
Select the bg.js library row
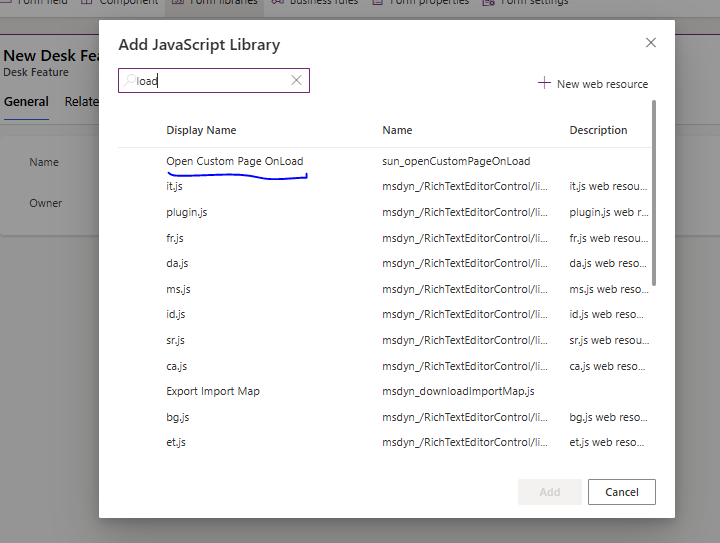tap(385, 417)
